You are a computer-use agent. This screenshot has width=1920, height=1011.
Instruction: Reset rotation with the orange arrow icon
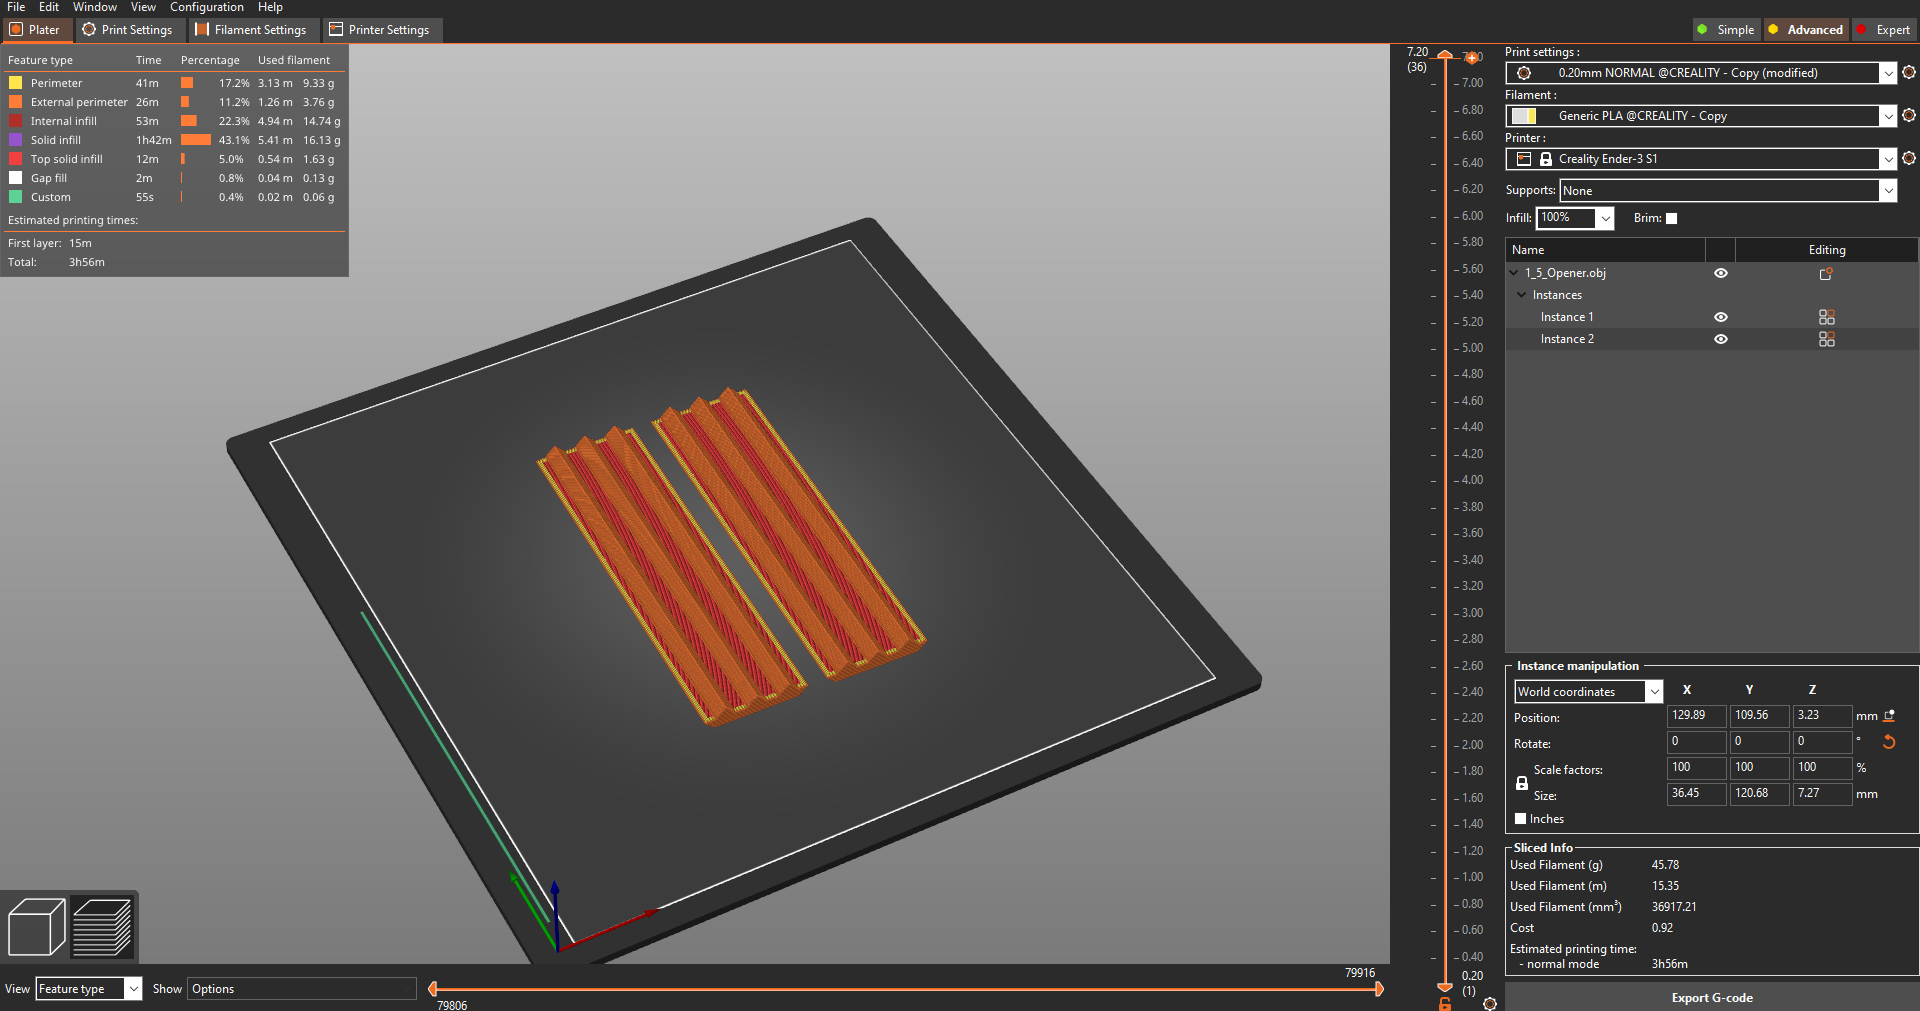click(x=1889, y=742)
